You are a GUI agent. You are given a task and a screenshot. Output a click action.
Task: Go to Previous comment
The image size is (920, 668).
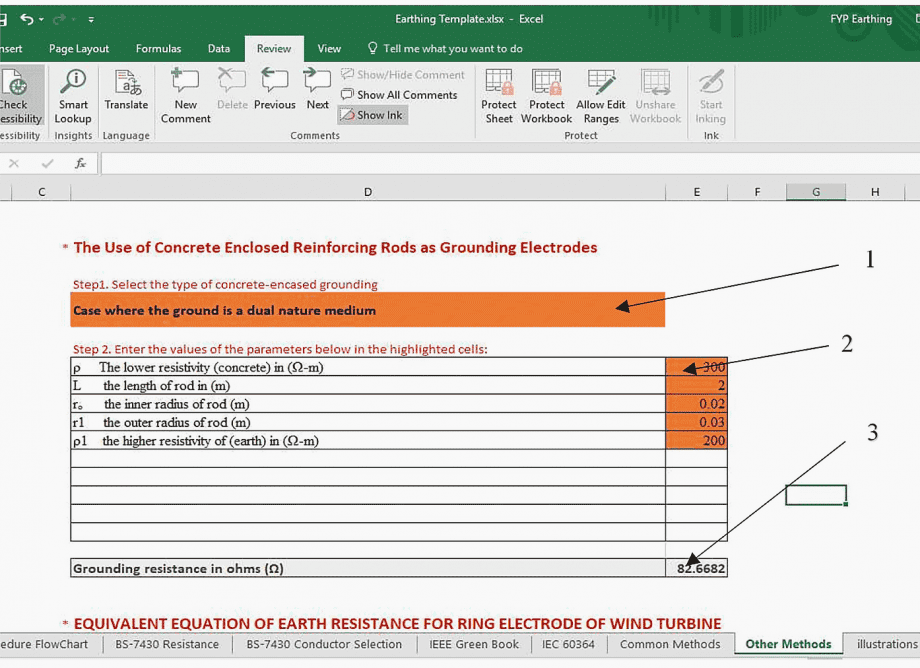click(x=275, y=90)
